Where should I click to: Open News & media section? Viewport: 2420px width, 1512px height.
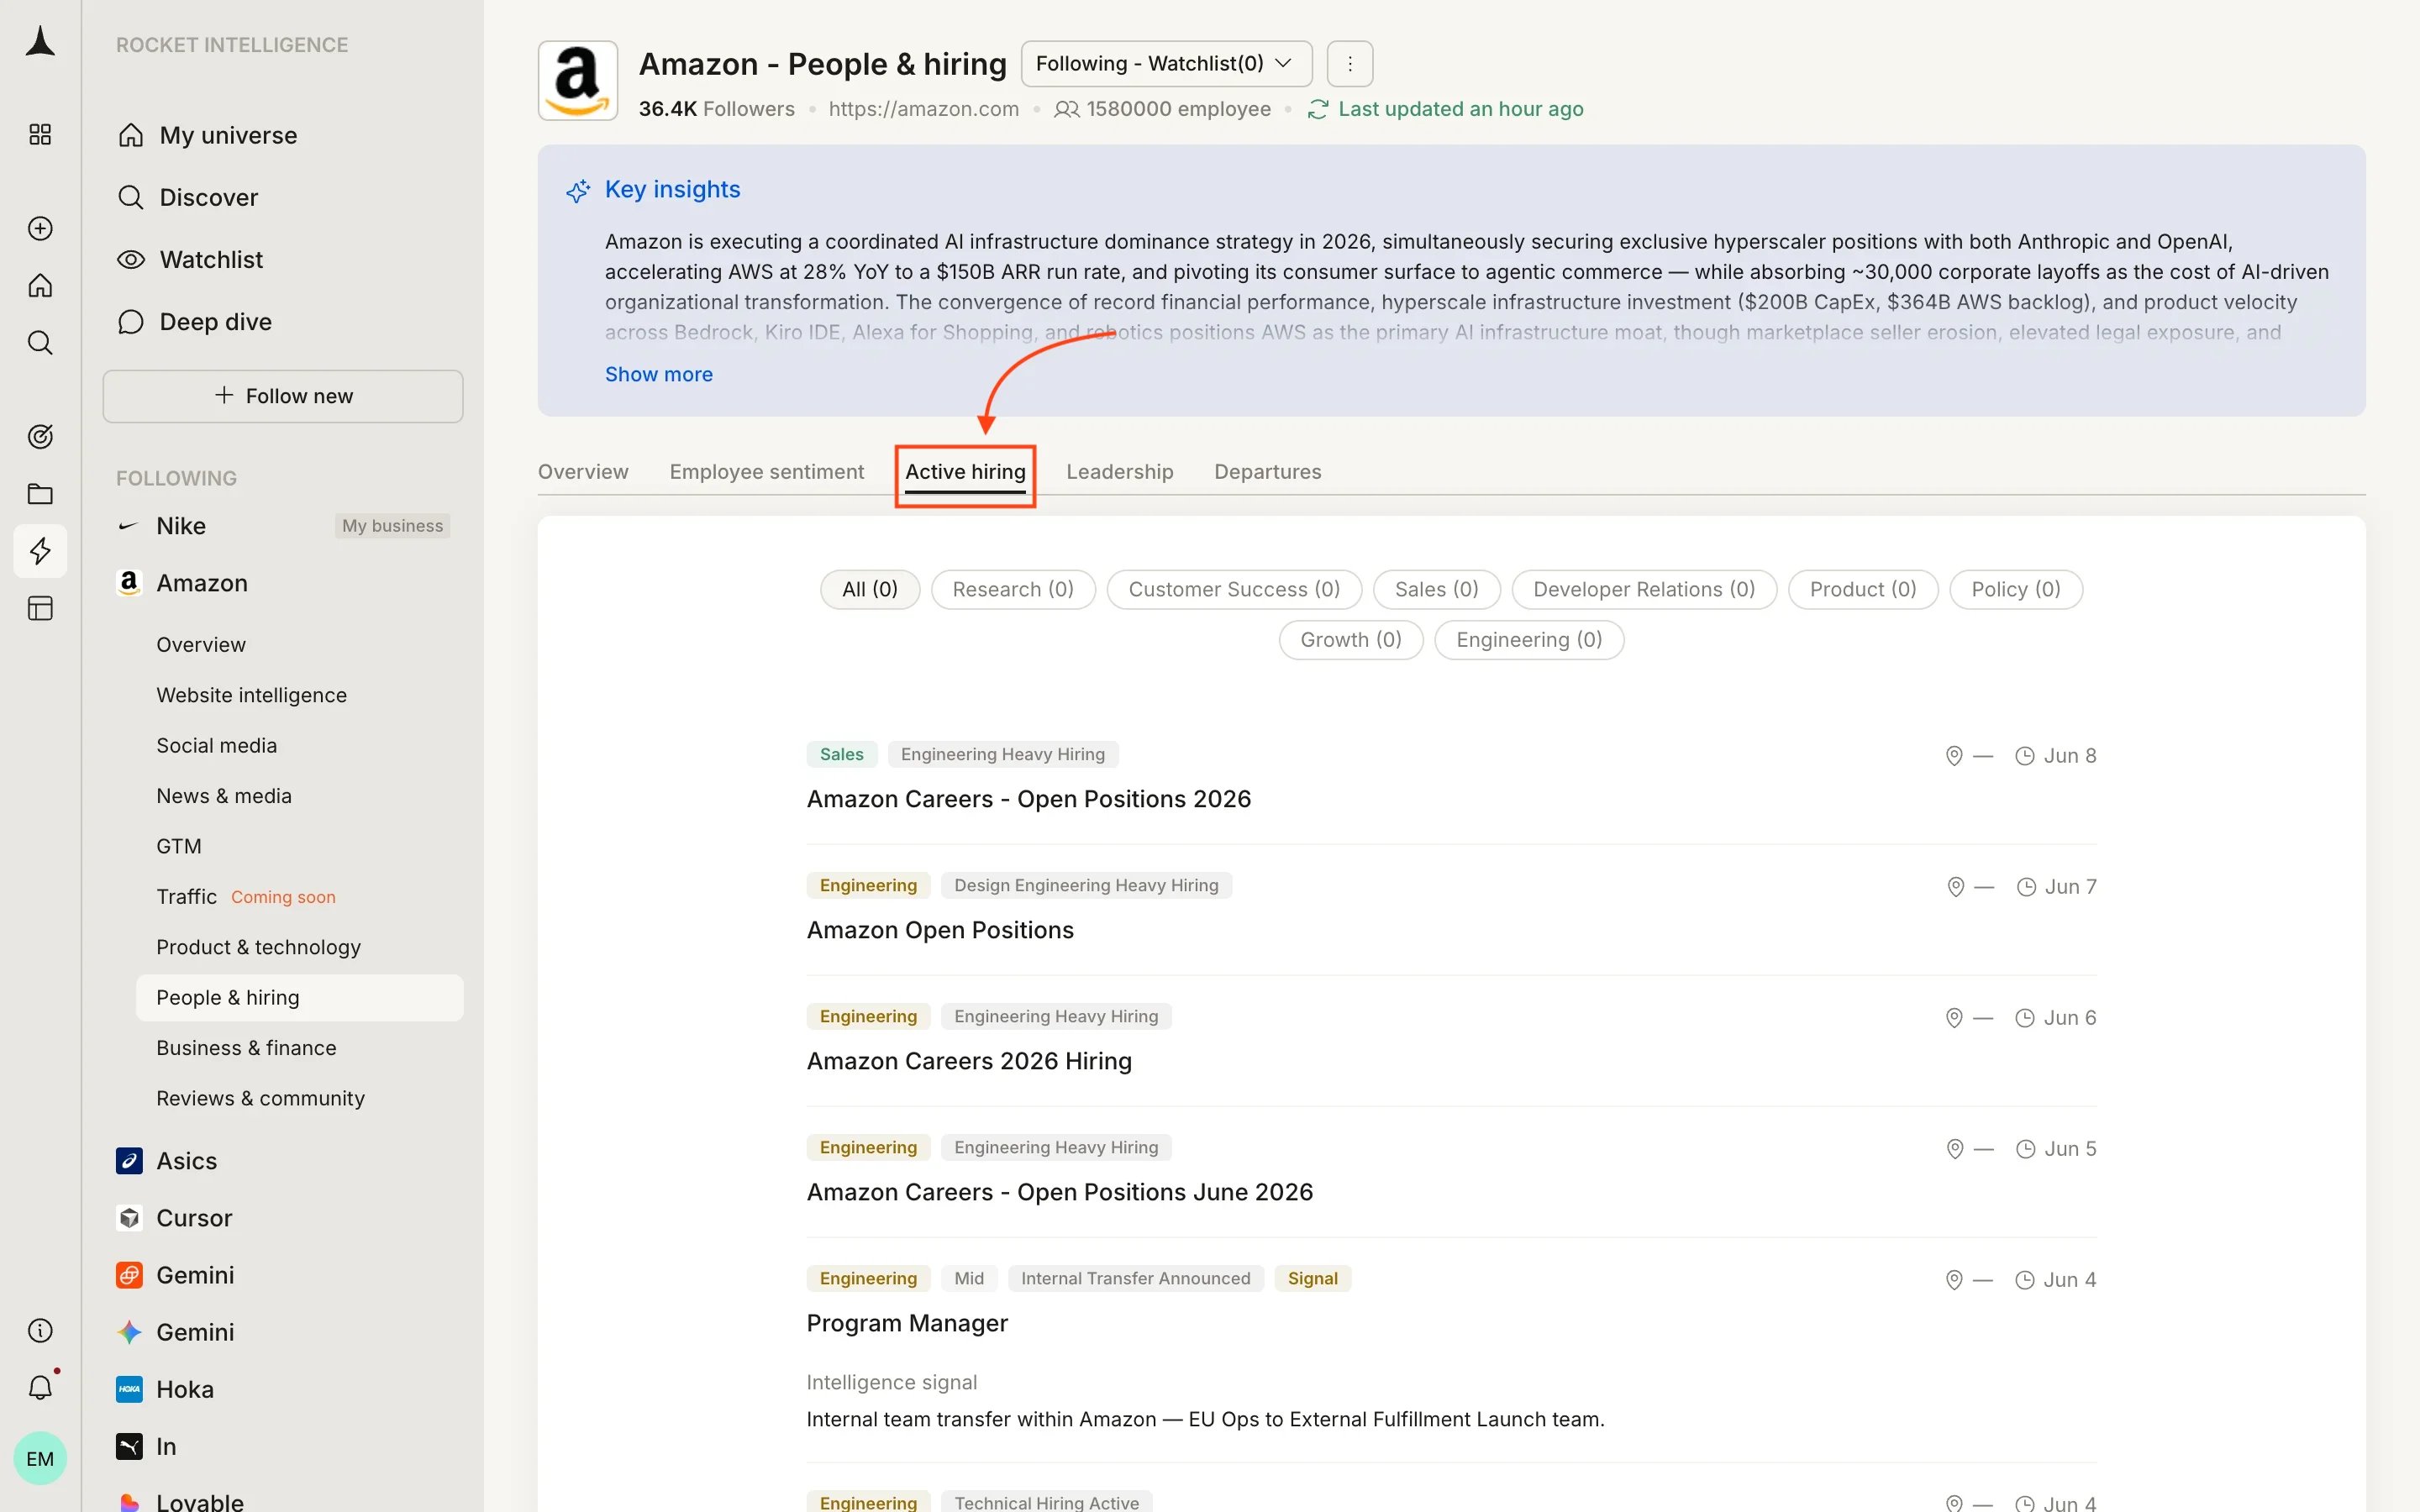click(224, 796)
